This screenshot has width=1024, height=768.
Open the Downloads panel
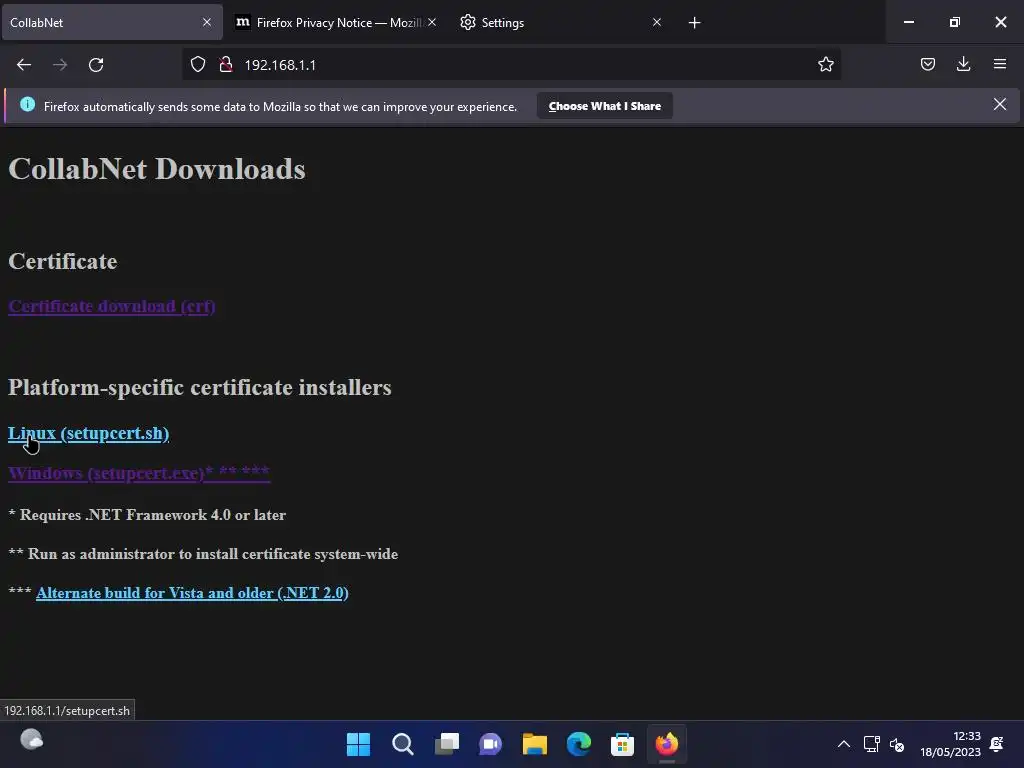(x=963, y=64)
